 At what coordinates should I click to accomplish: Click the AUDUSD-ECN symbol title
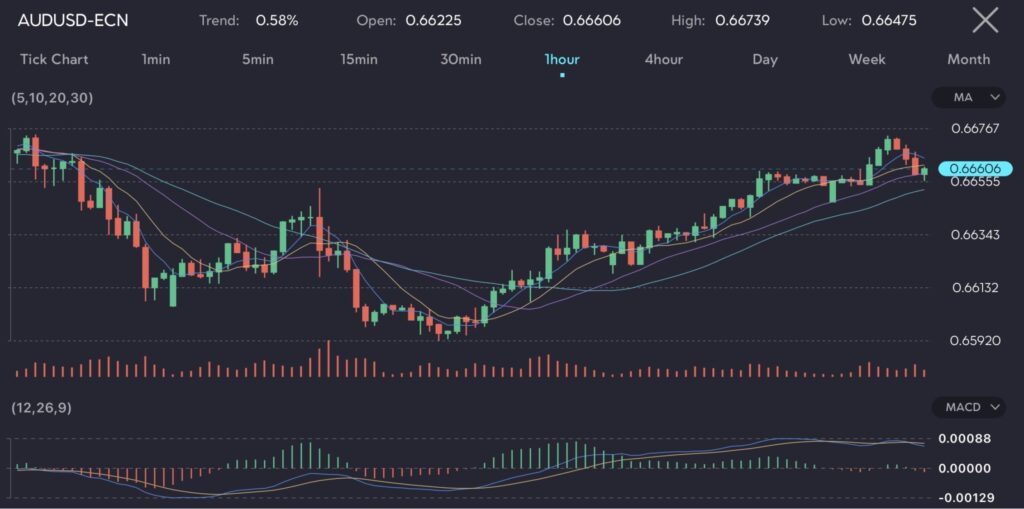point(73,20)
